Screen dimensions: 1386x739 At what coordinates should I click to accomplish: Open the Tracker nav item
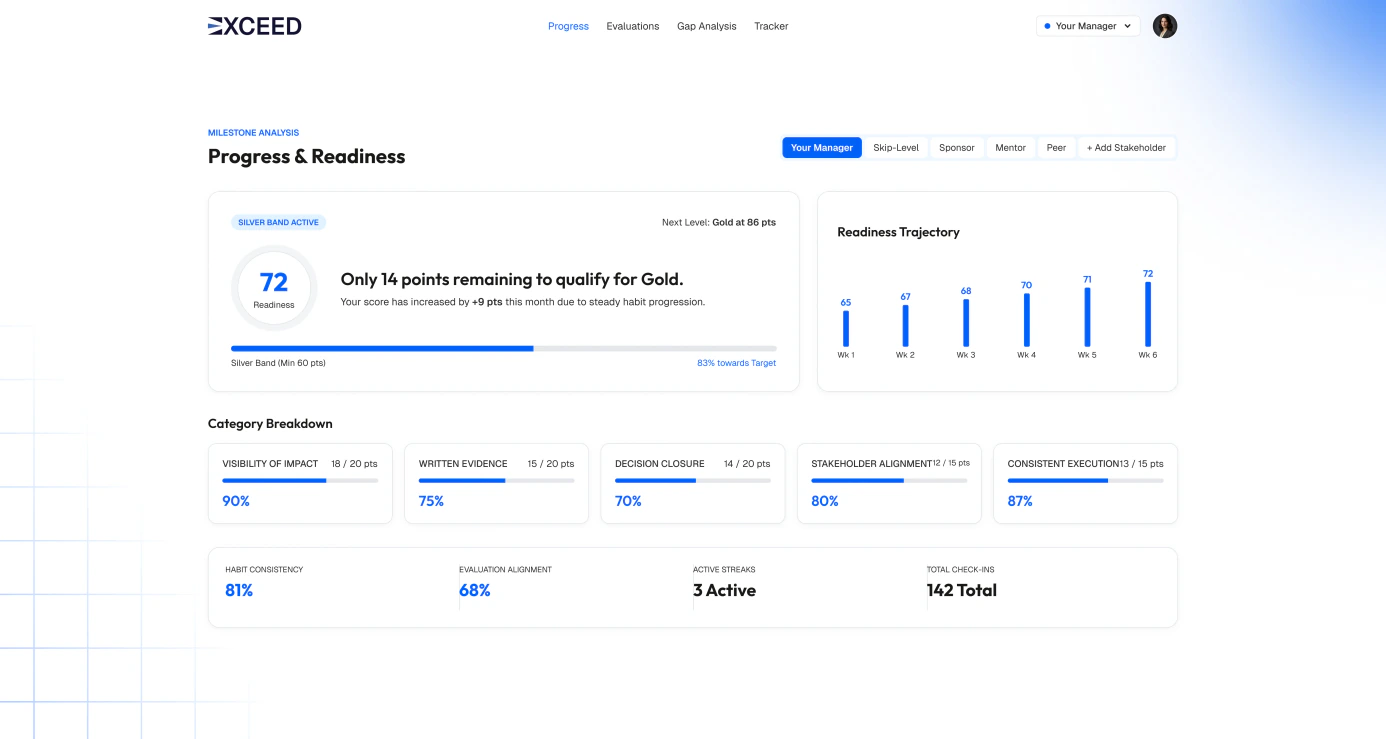771,26
